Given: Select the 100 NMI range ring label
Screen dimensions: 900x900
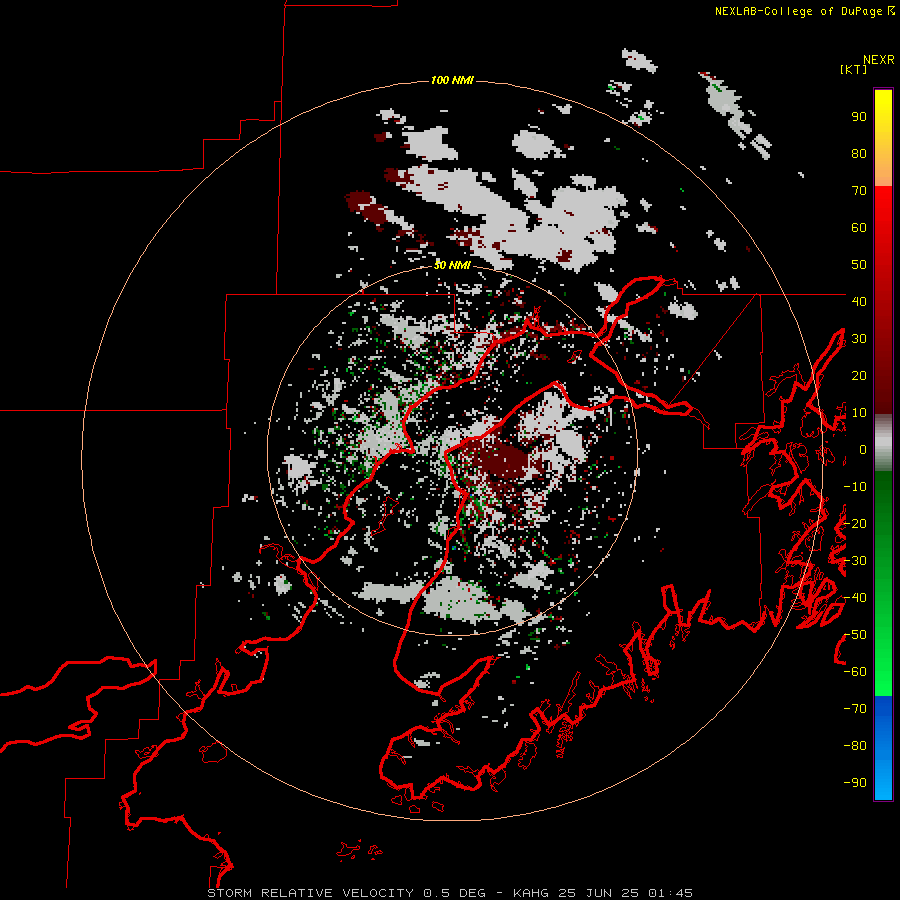Looking at the screenshot, I should [x=452, y=80].
